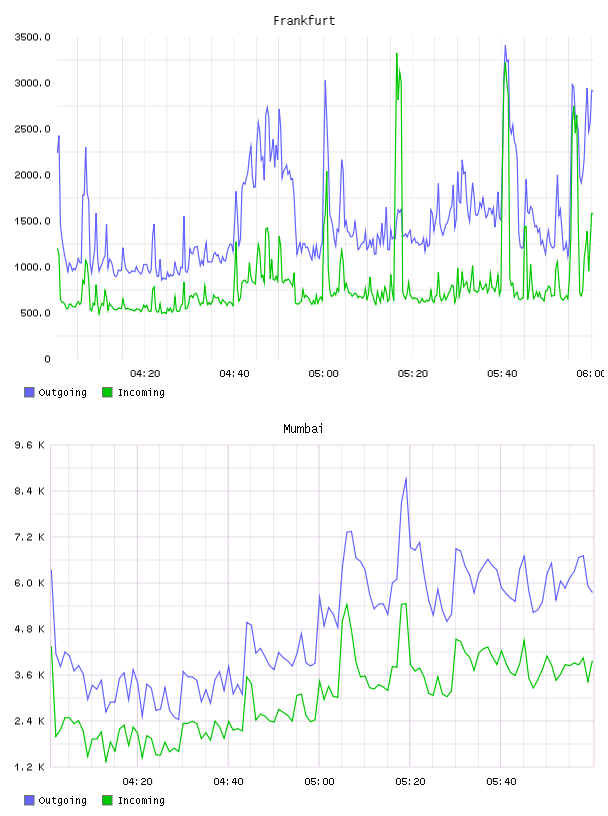The image size is (608, 816).
Task: Click the Incoming legend label in Frankfurt chart
Action: click(141, 392)
